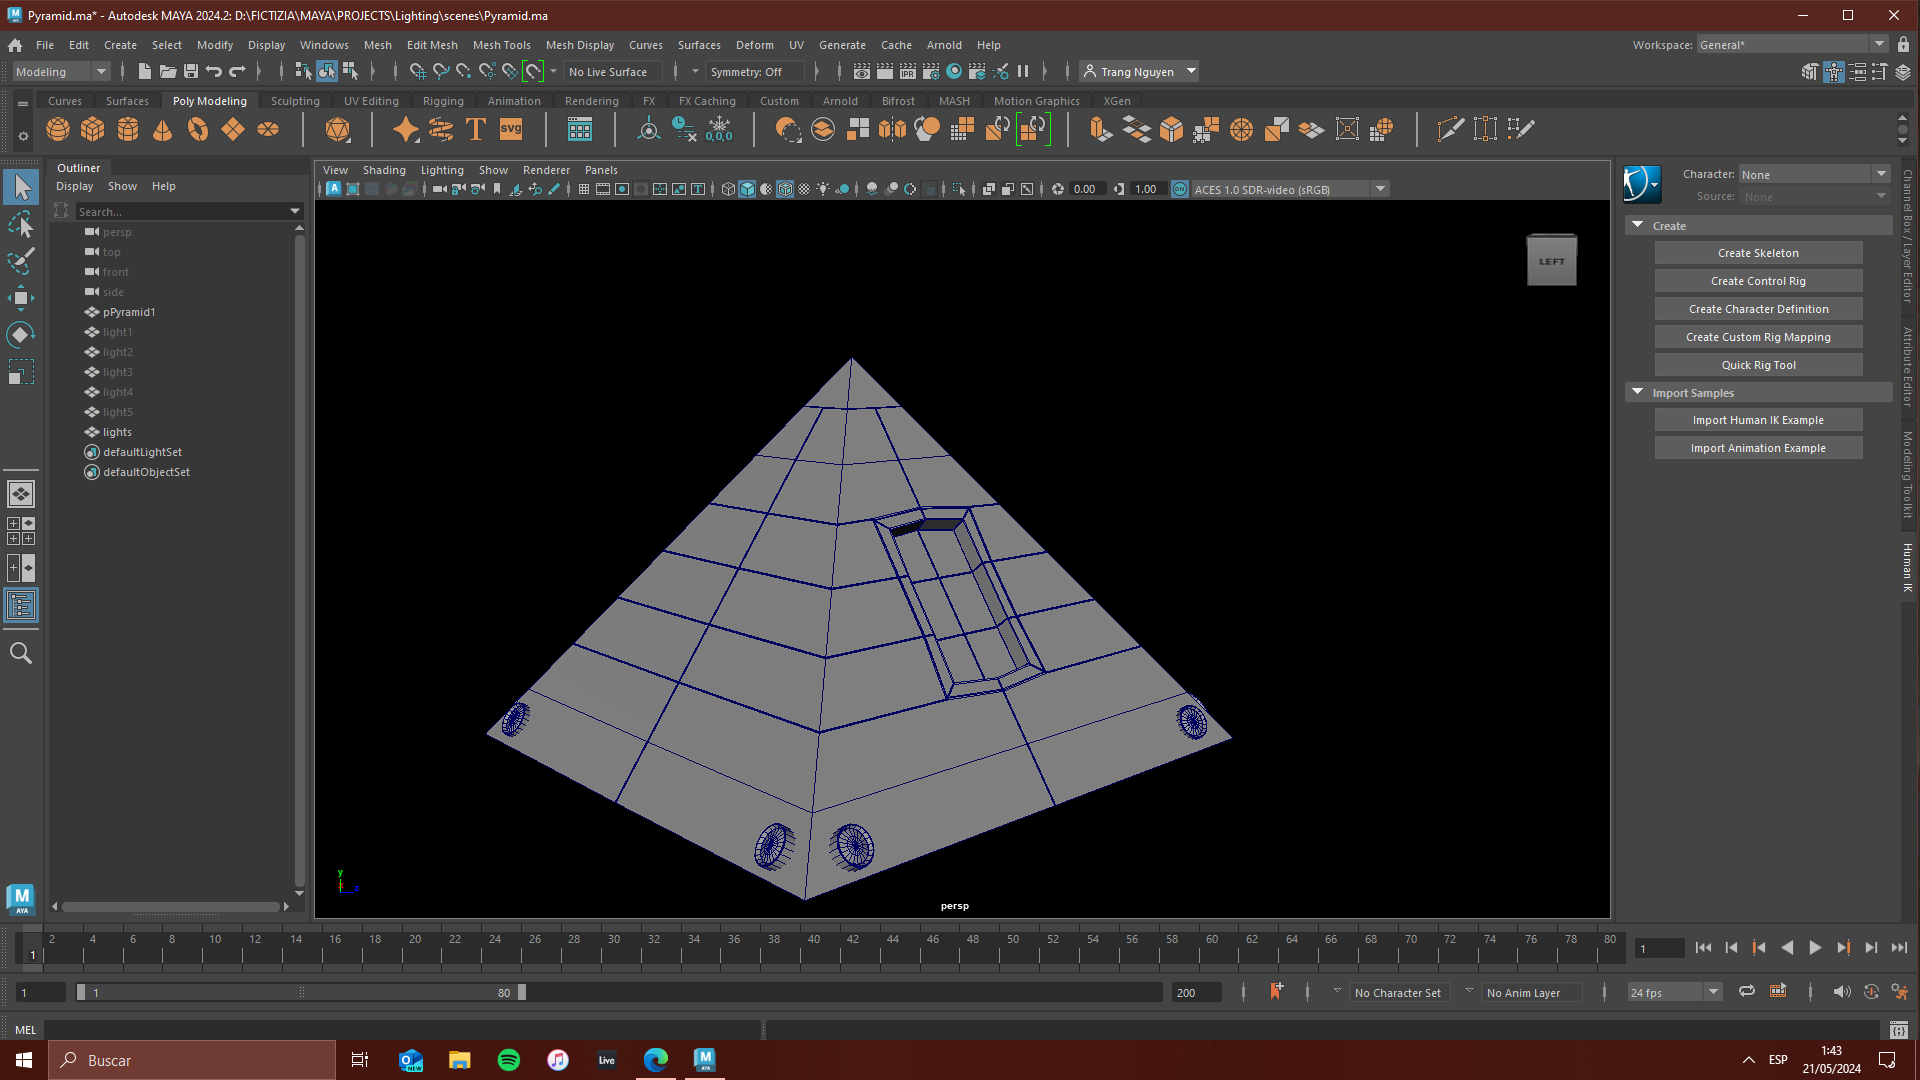1920x1080 pixels.
Task: Click the Spotify icon in taskbar
Action: 509,1060
